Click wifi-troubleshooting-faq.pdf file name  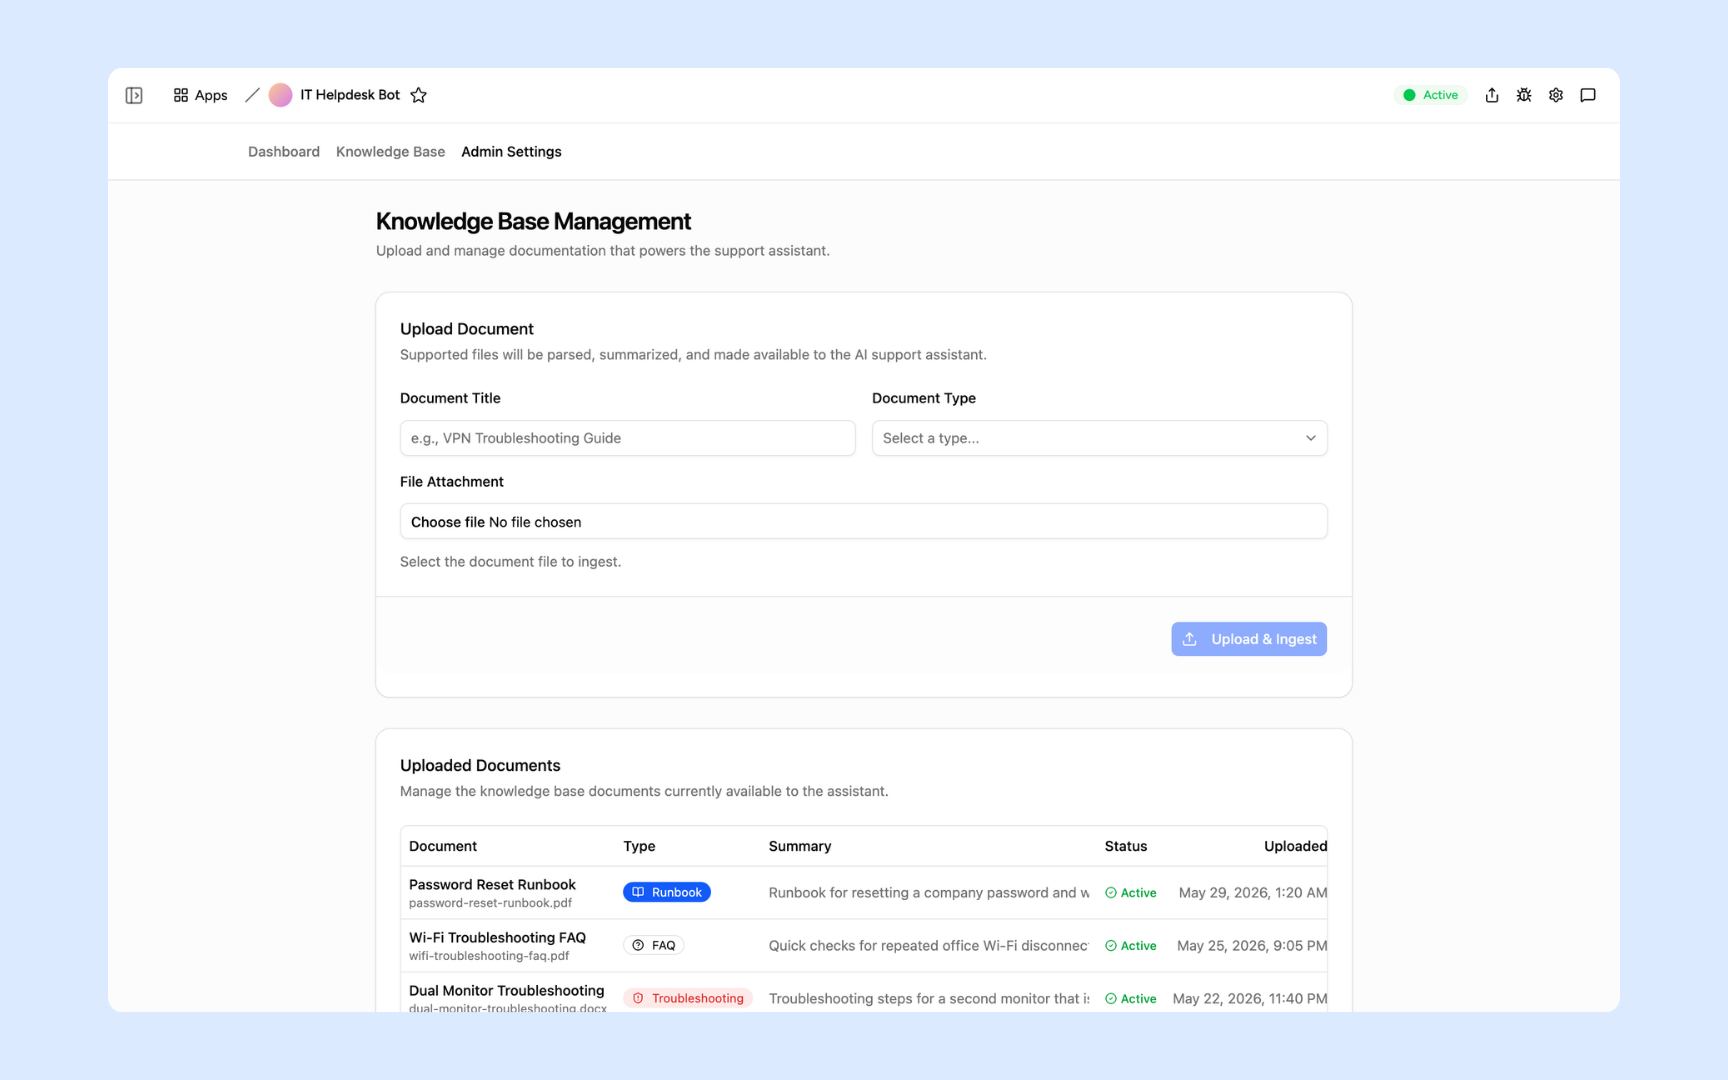[x=489, y=956]
